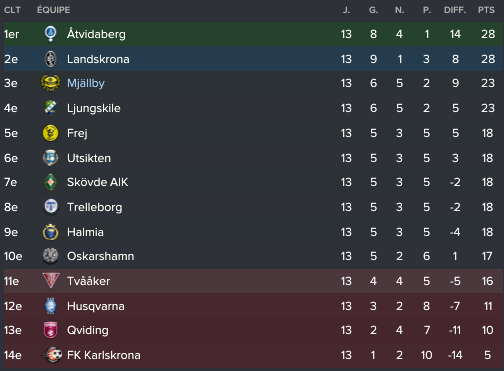Sort by the CLT column header

[x=12, y=10]
